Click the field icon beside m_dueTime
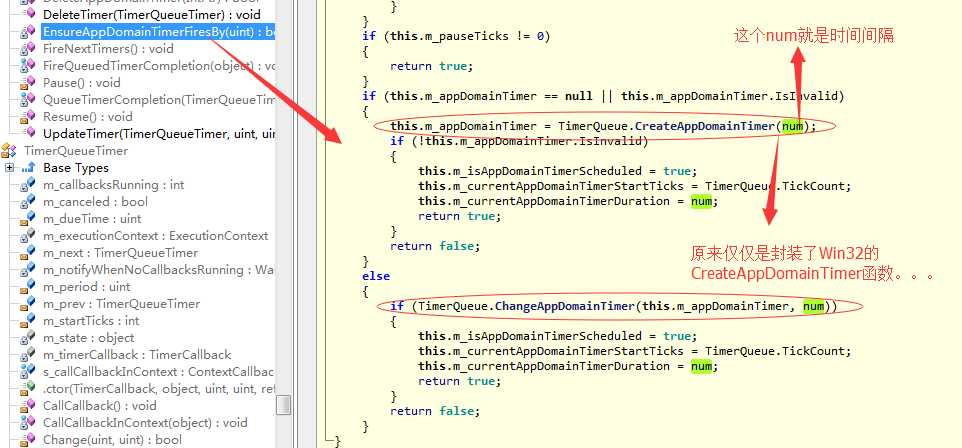The height and width of the screenshot is (448, 962). (x=28, y=218)
